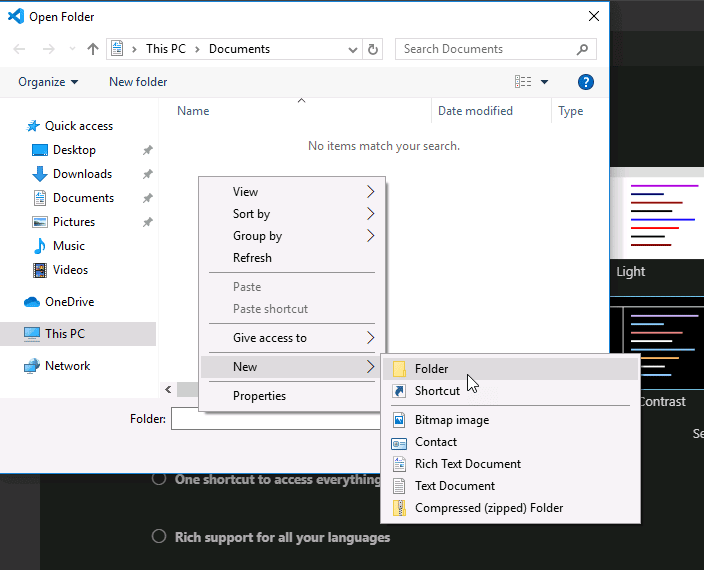This screenshot has width=704, height=570.
Task: Click the Help question mark icon
Action: 586,82
